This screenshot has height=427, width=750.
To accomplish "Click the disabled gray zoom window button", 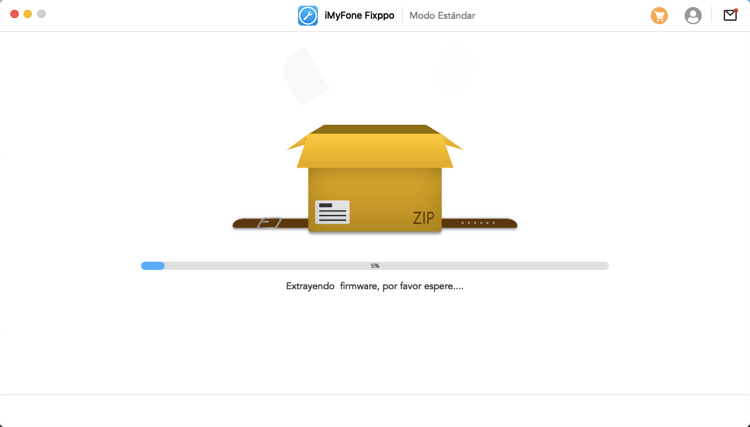I will point(41,14).
